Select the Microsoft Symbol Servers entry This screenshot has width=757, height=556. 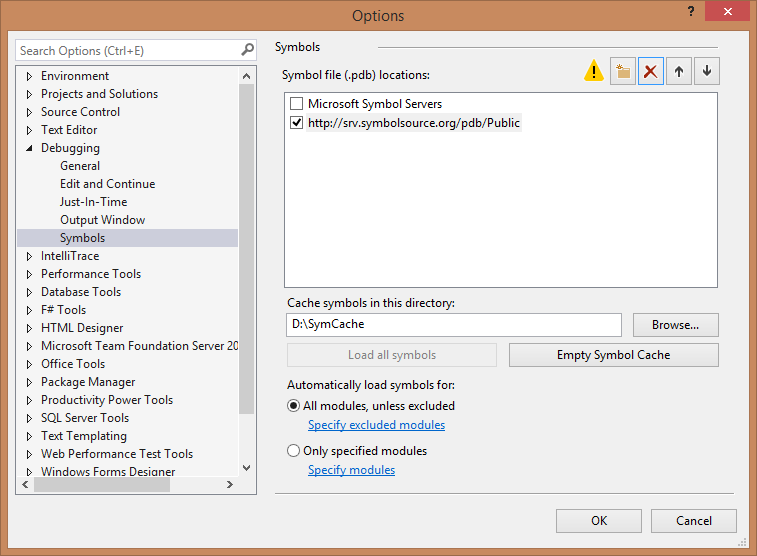pos(375,104)
